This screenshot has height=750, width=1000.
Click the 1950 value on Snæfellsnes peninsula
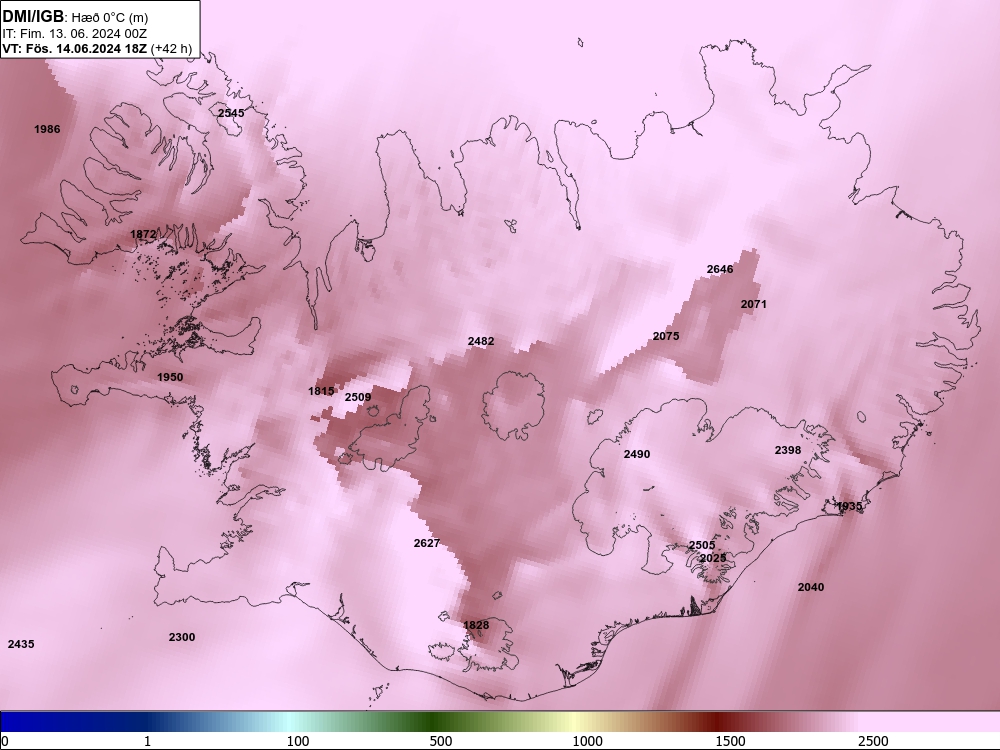click(x=170, y=377)
